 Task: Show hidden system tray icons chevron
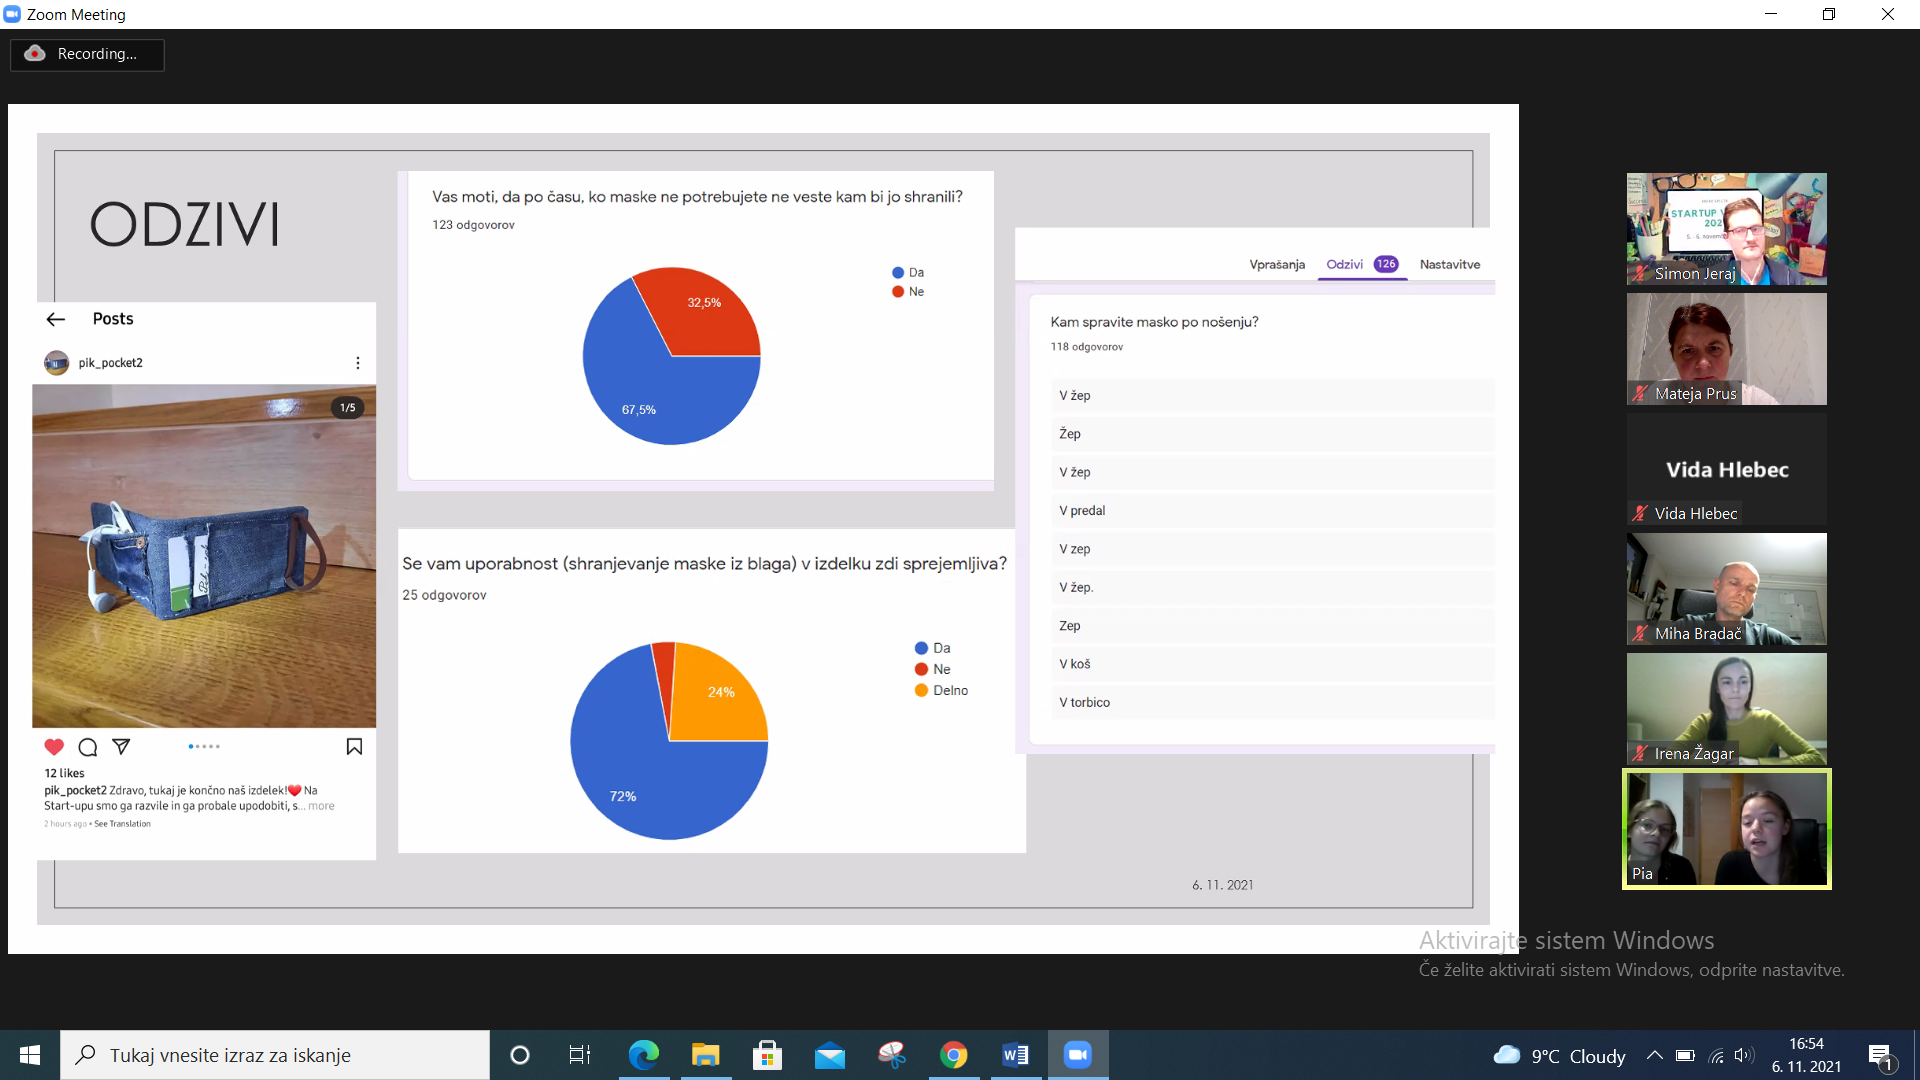point(1654,1056)
